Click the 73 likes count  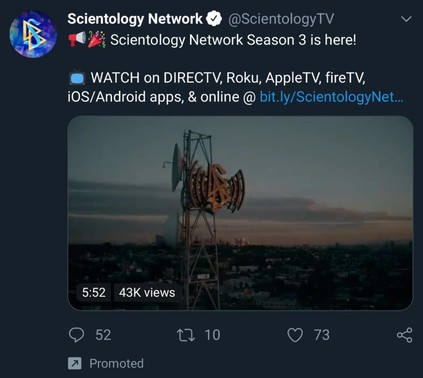point(322,335)
